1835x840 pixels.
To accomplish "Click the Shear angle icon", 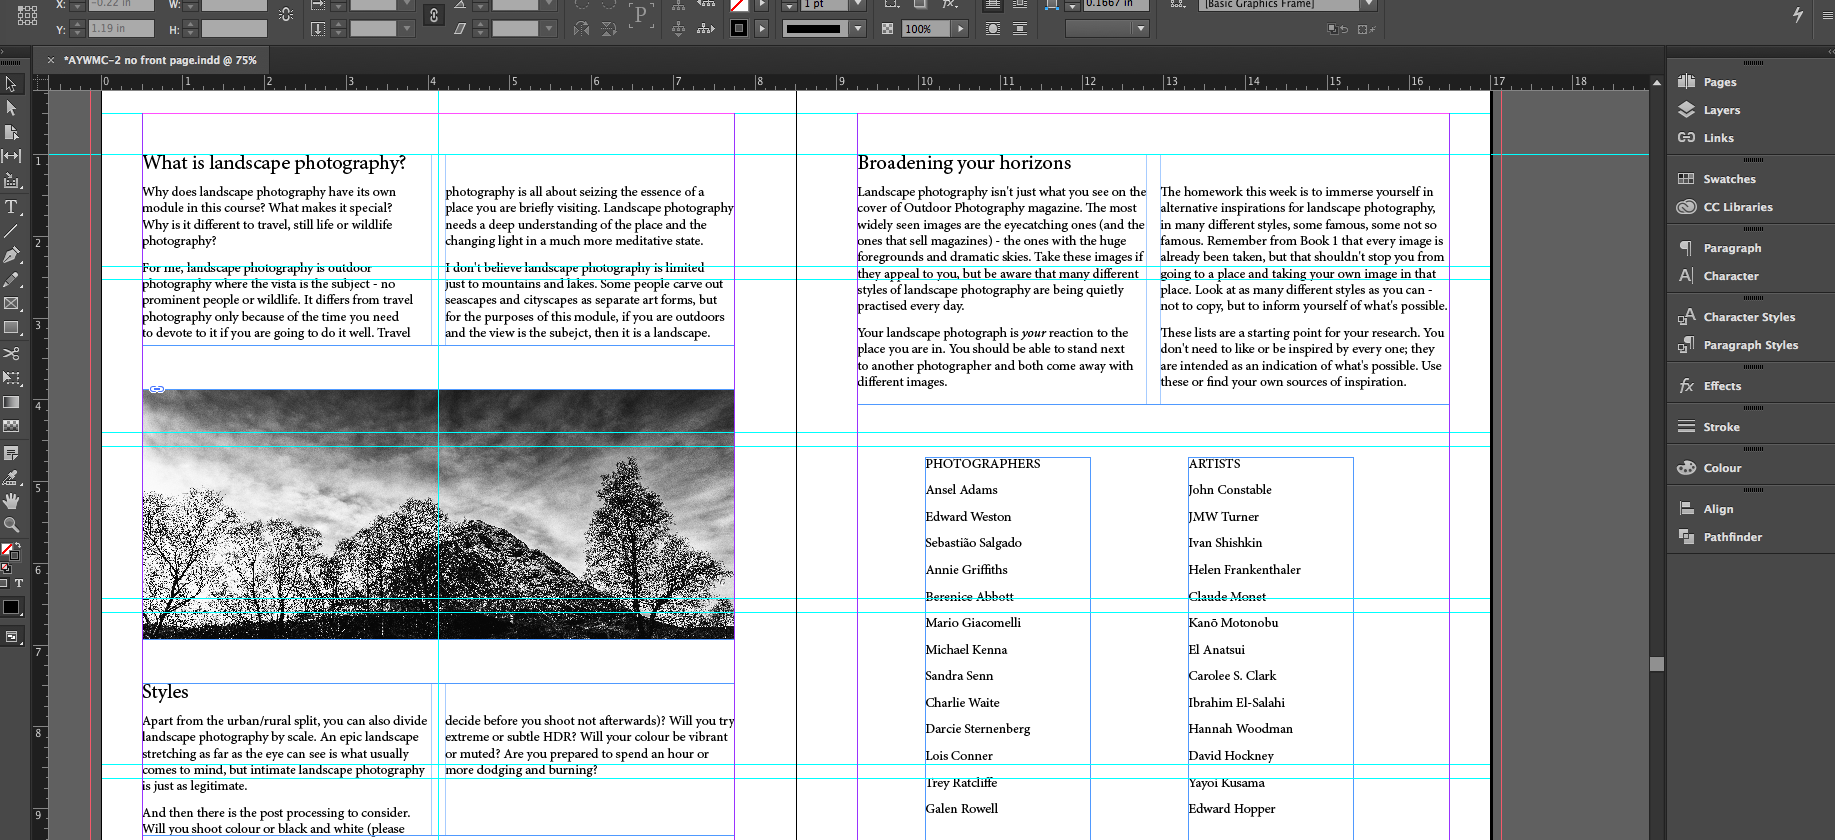I will pos(460,29).
